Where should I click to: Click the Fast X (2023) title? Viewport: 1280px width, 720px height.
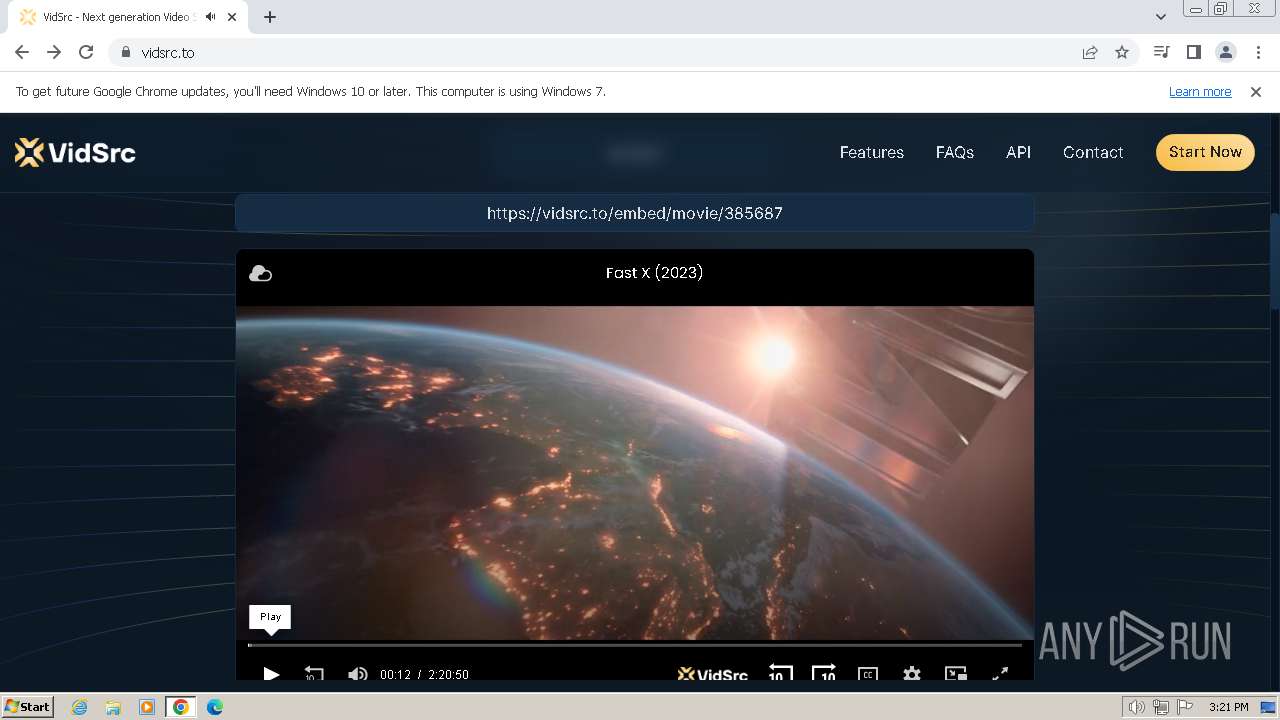(x=654, y=272)
